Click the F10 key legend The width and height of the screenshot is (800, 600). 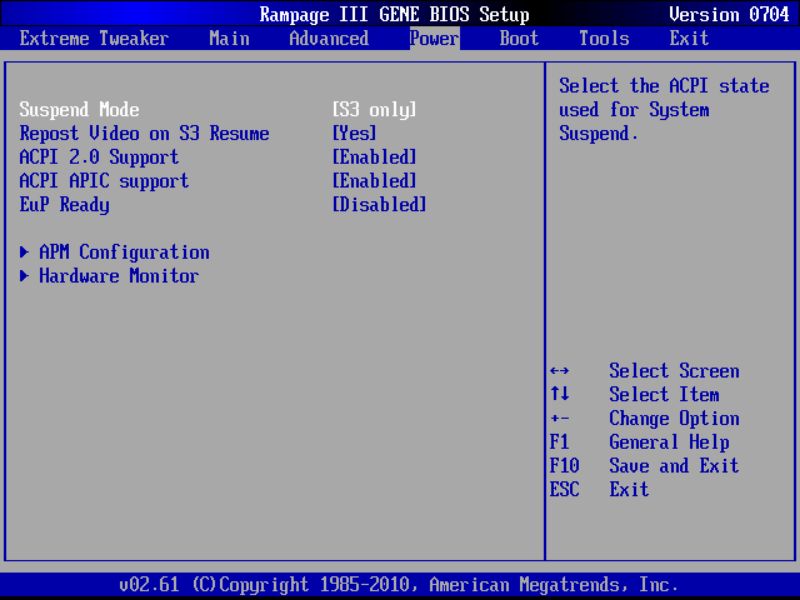click(x=564, y=466)
